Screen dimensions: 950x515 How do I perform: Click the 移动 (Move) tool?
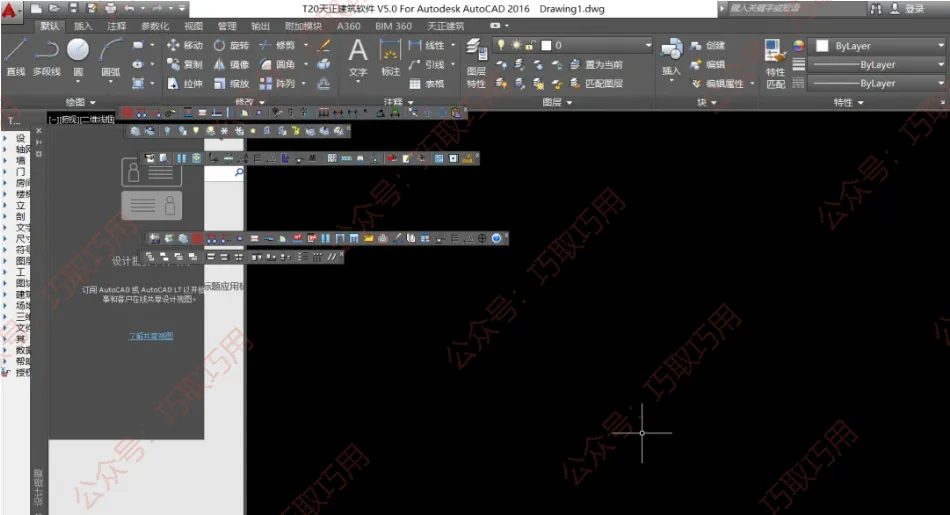pyautogui.click(x=185, y=45)
